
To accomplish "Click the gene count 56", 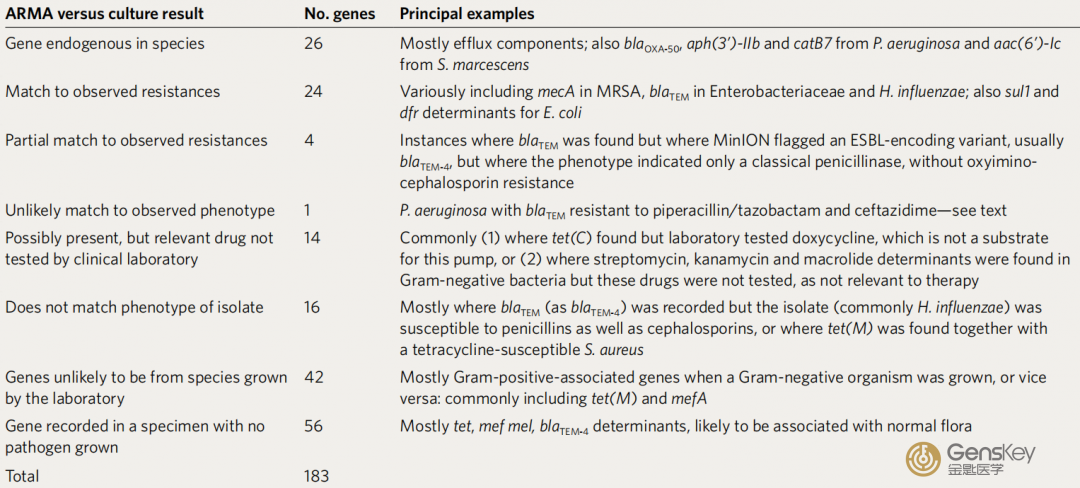I will (x=312, y=425).
